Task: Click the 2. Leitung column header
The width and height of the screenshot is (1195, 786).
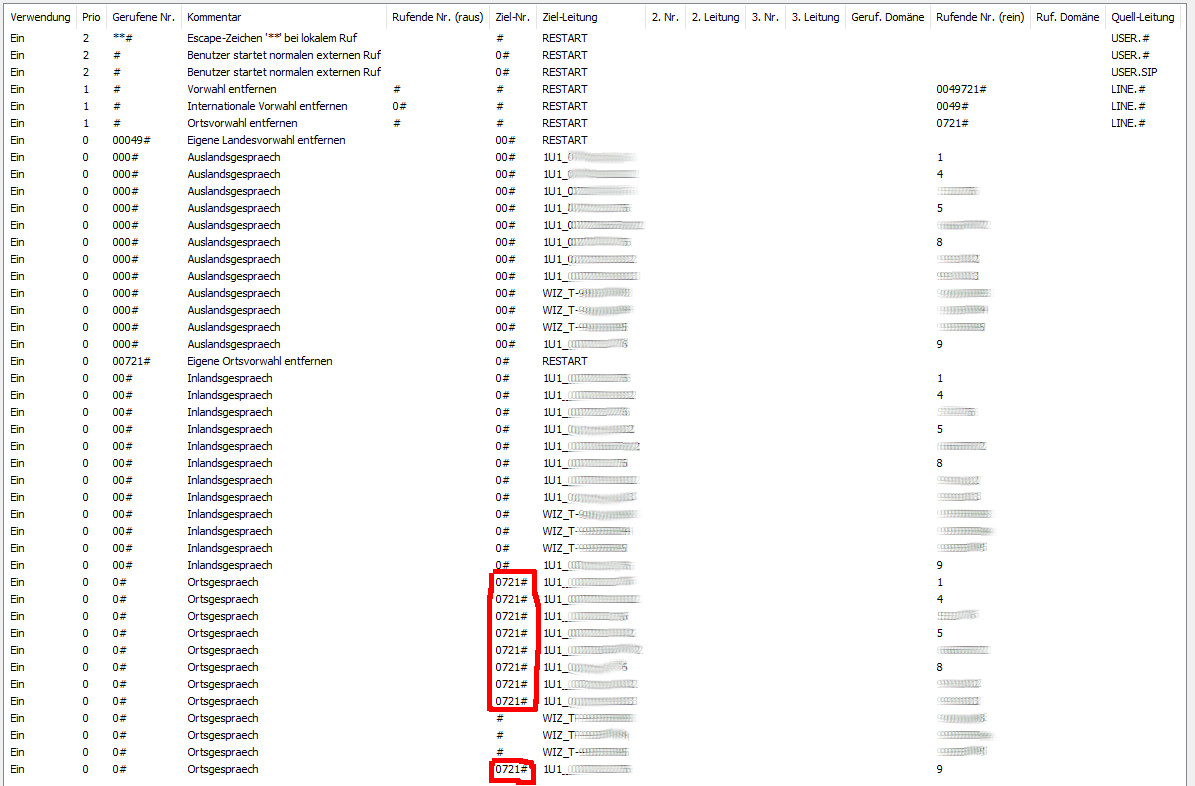Action: pyautogui.click(x=715, y=17)
